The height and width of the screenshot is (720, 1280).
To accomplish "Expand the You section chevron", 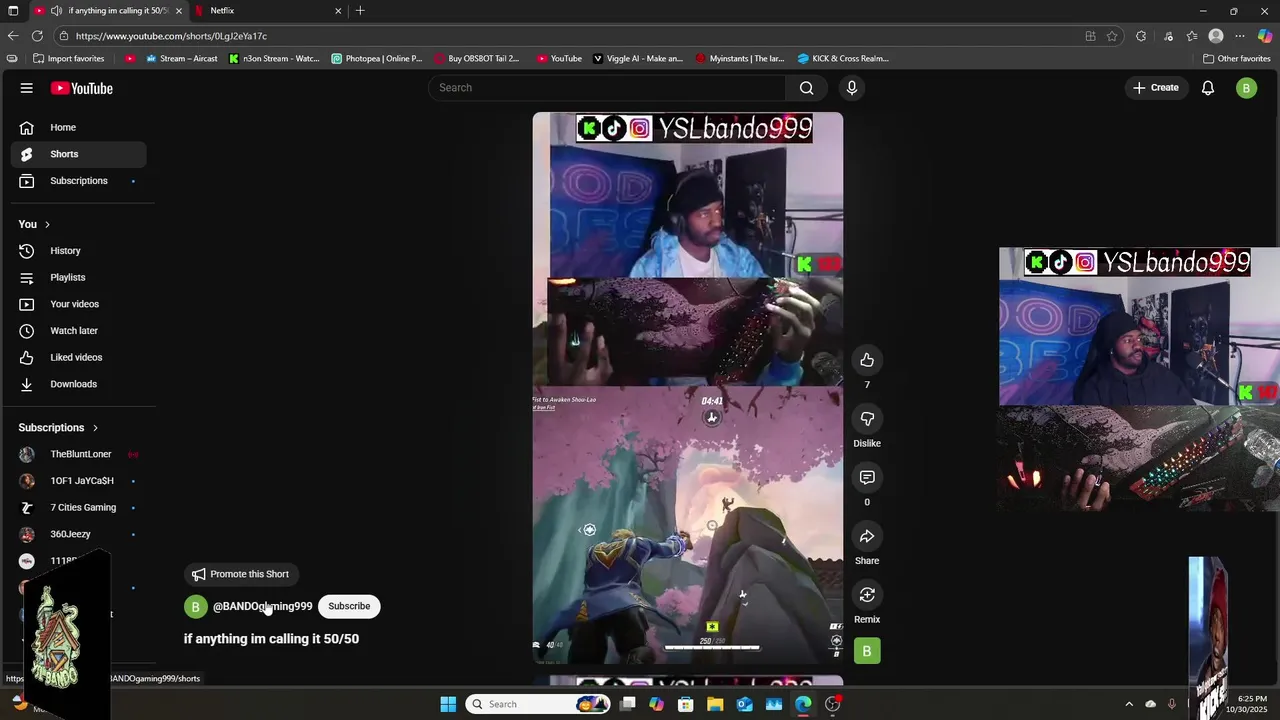I will pyautogui.click(x=47, y=224).
